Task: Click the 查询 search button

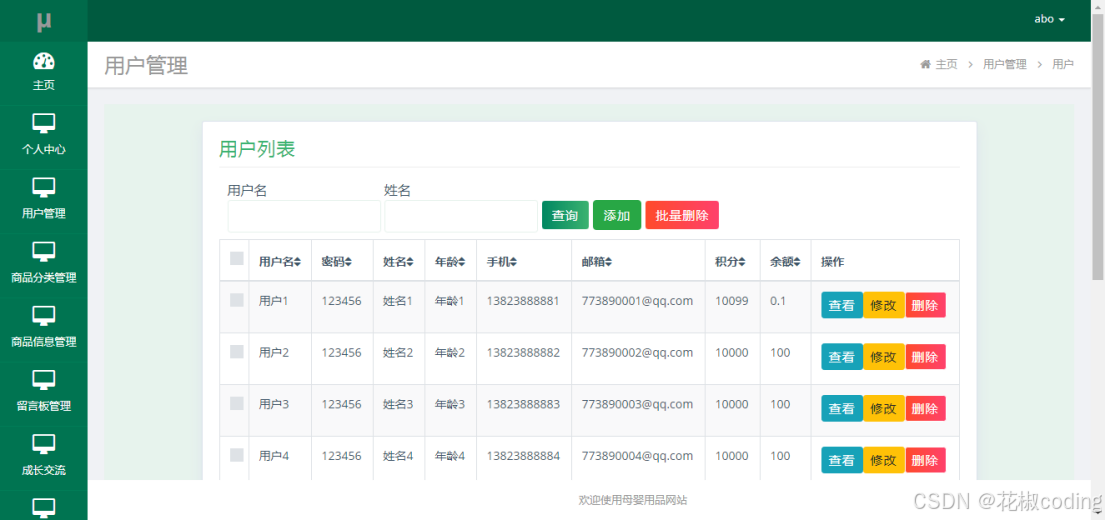Action: pyautogui.click(x=565, y=215)
